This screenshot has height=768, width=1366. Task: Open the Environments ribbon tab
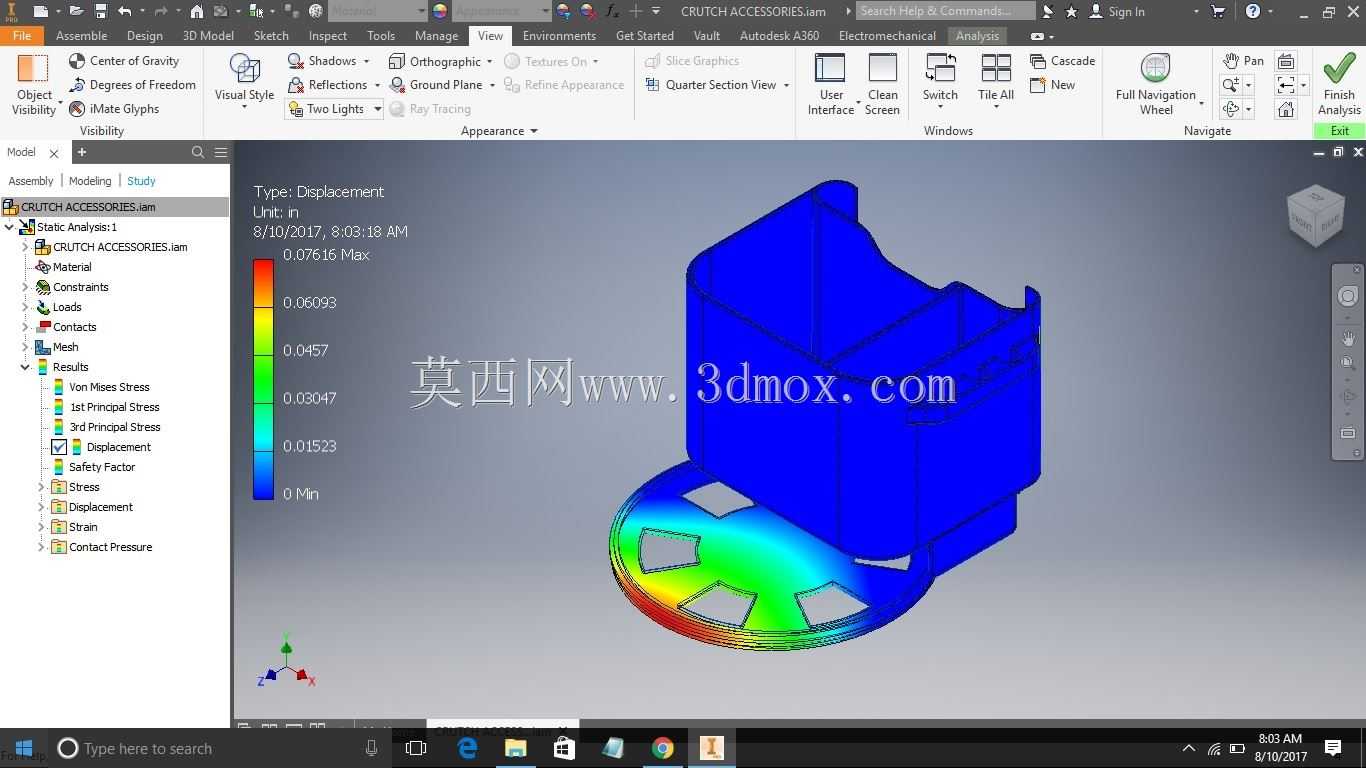point(559,35)
